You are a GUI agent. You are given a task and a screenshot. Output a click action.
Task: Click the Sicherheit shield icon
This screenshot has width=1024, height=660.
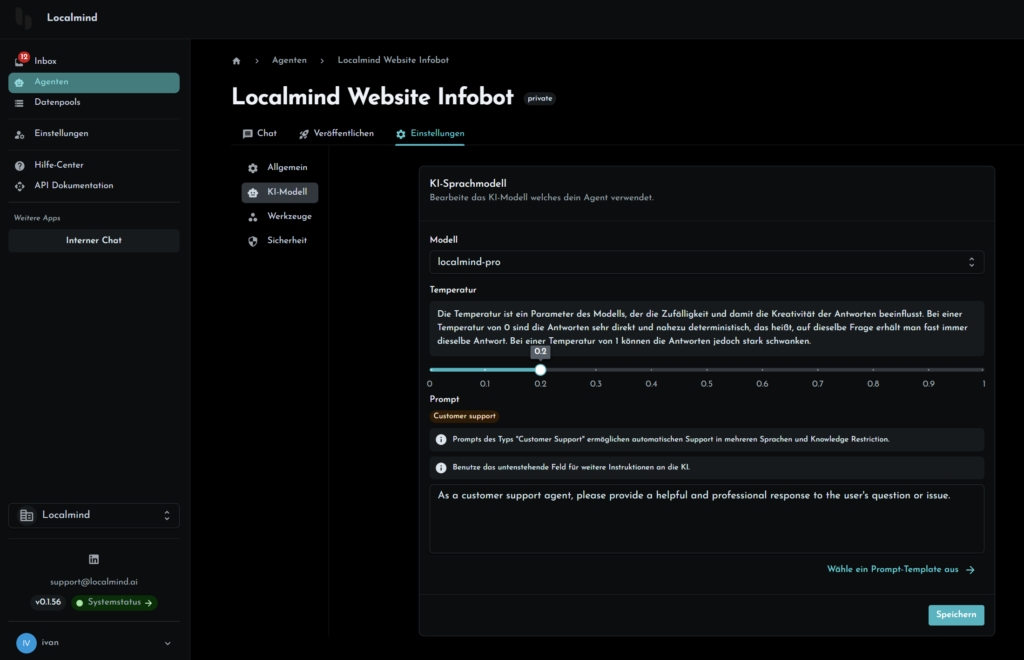[253, 241]
